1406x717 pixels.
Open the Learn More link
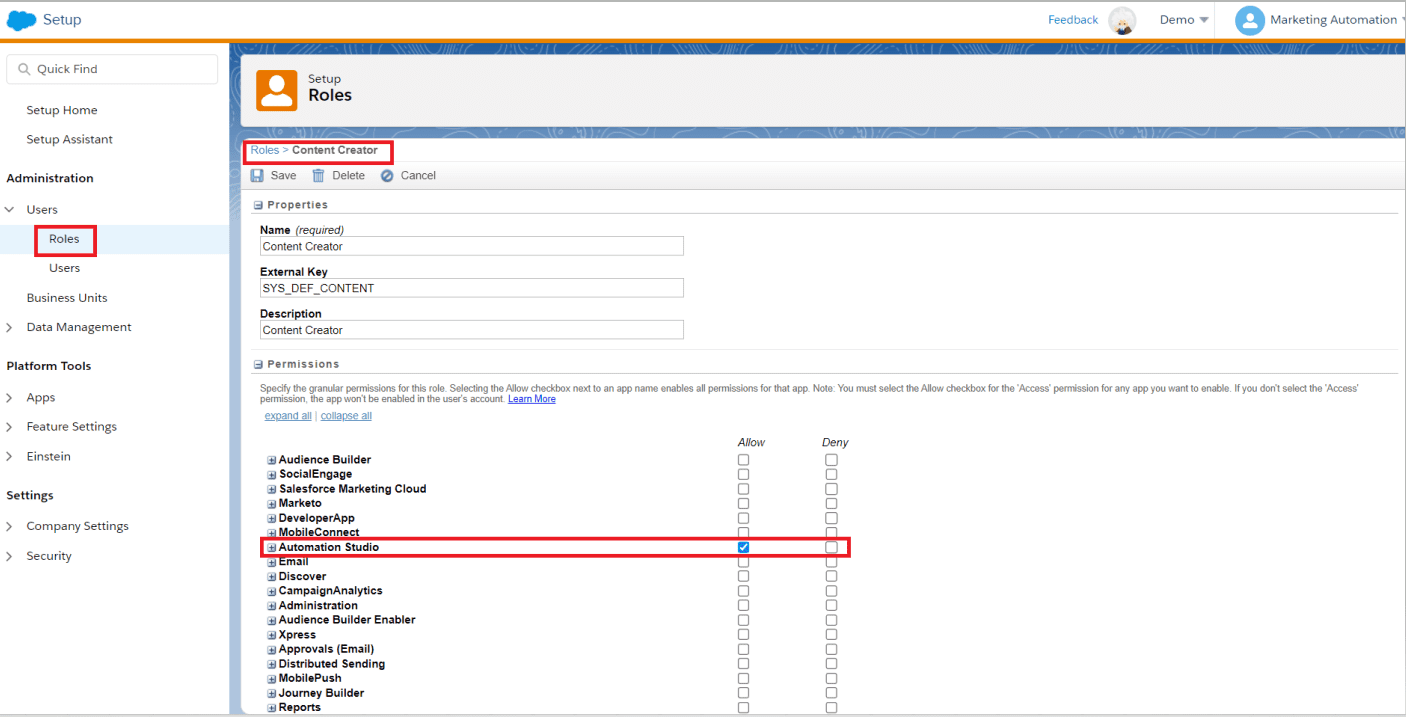pos(531,399)
